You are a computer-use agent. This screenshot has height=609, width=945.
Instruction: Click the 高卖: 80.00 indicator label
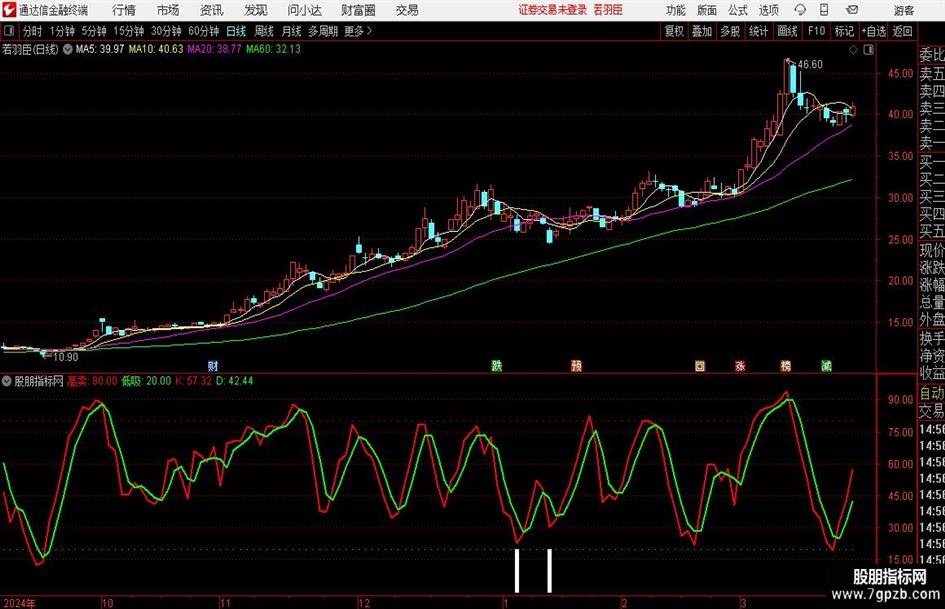coord(92,381)
